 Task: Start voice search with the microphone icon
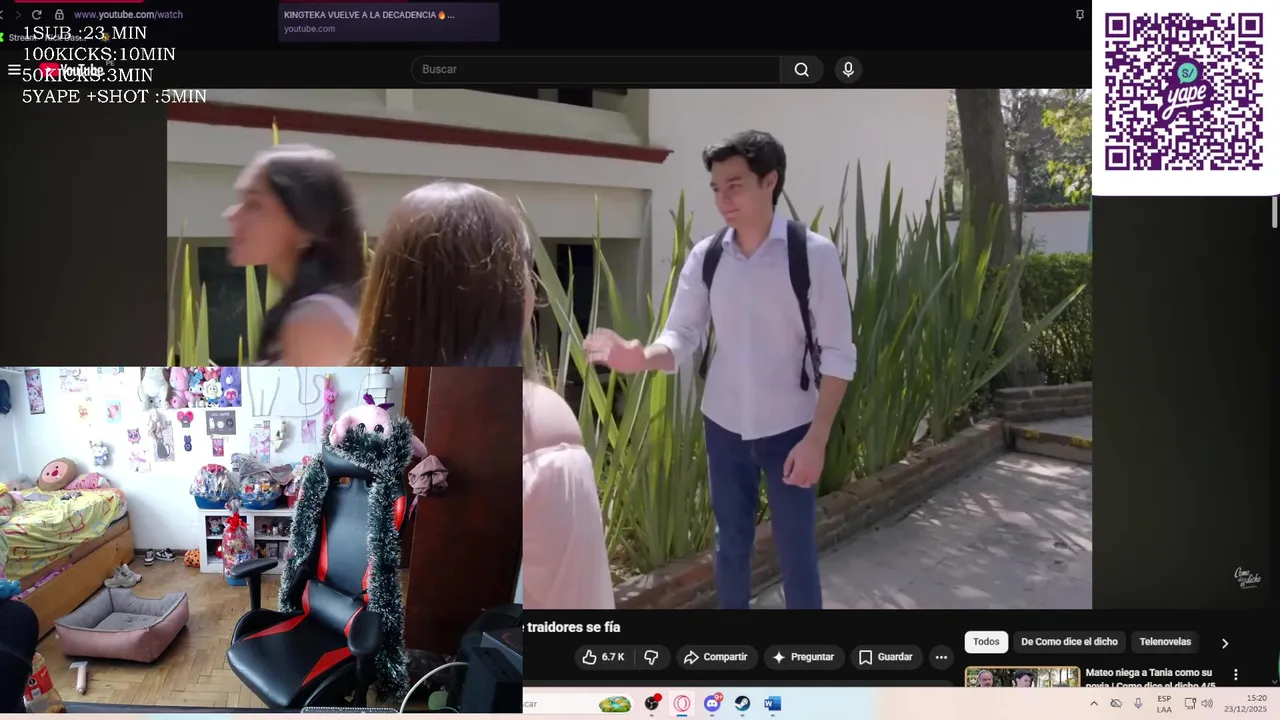tap(848, 69)
